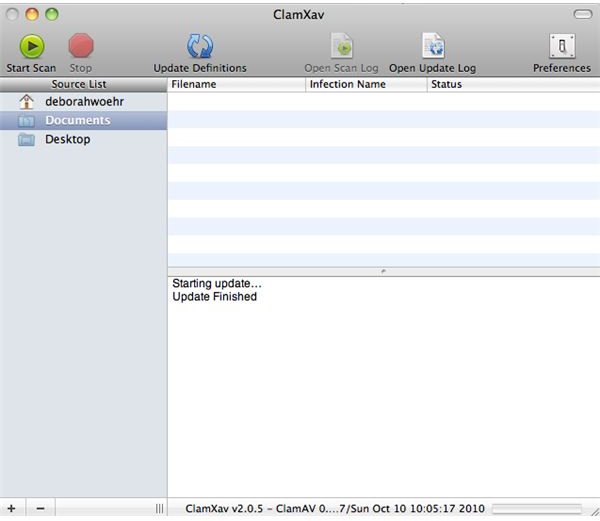Open the Preferences switch icon
This screenshot has width=600, height=521.
562,46
